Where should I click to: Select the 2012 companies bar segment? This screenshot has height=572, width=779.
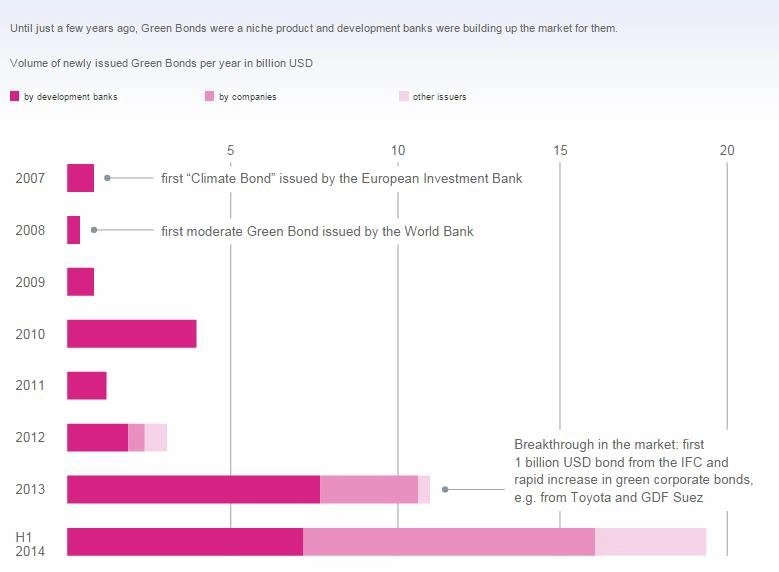(x=136, y=437)
